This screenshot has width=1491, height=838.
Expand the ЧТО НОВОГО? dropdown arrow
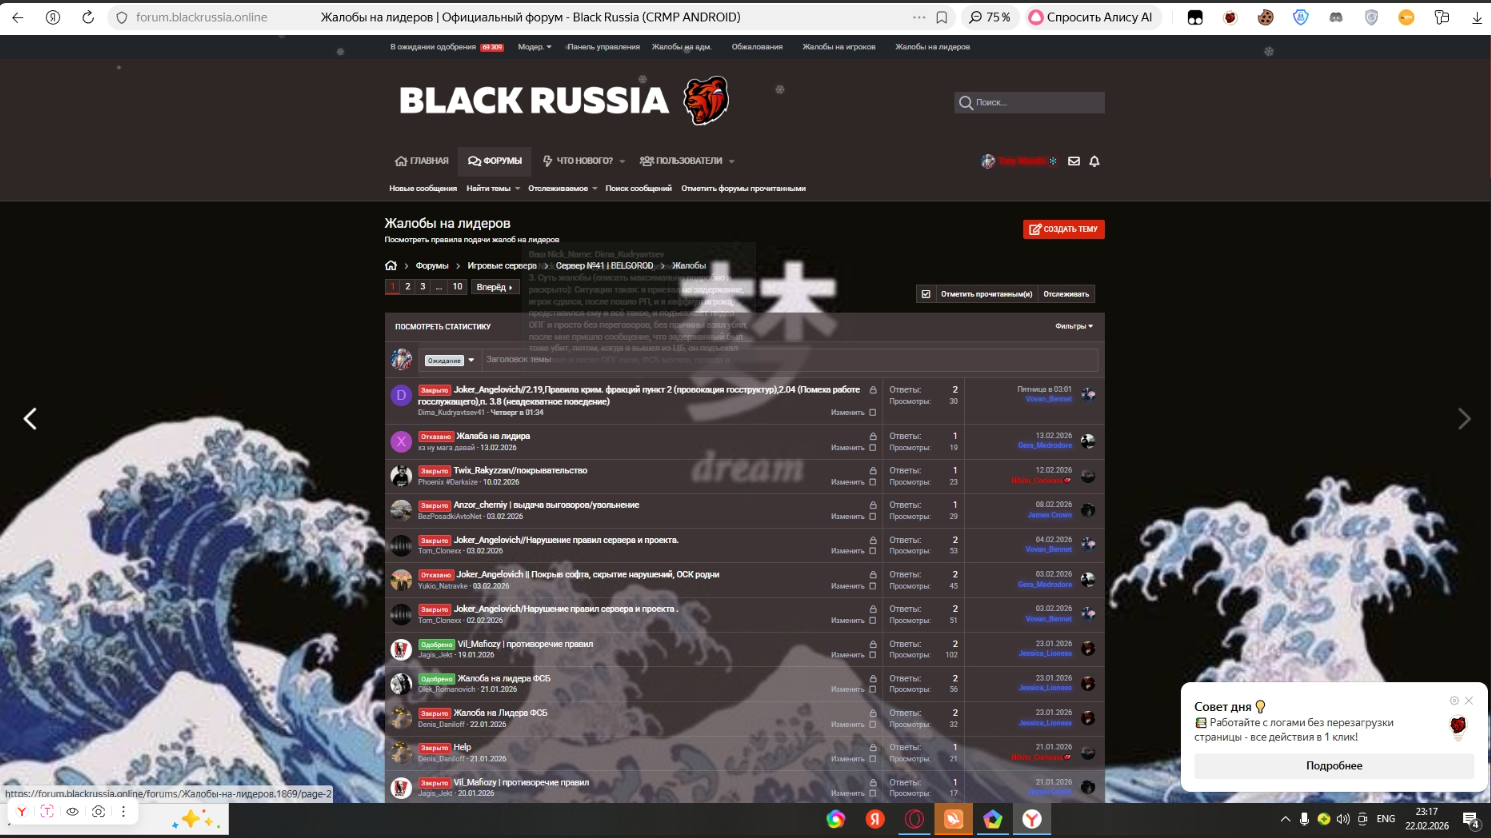click(x=622, y=161)
